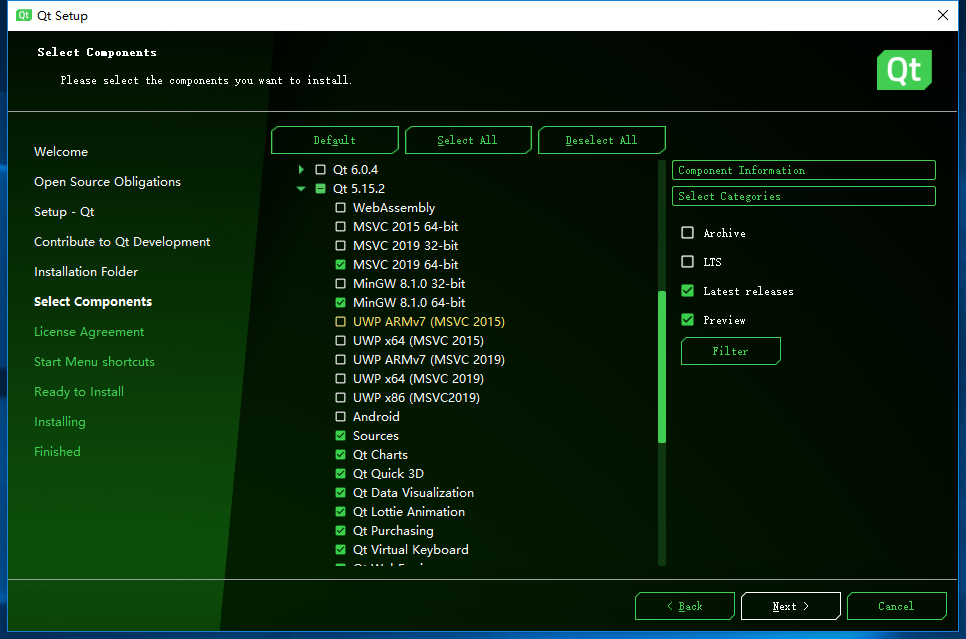Check MinGW 8.1.0 32-bit
This screenshot has width=966, height=639.
340,283
